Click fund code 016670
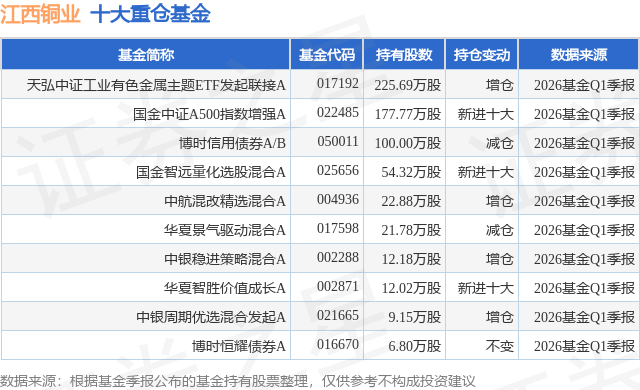Screen dimensions: 640x390 338,344
